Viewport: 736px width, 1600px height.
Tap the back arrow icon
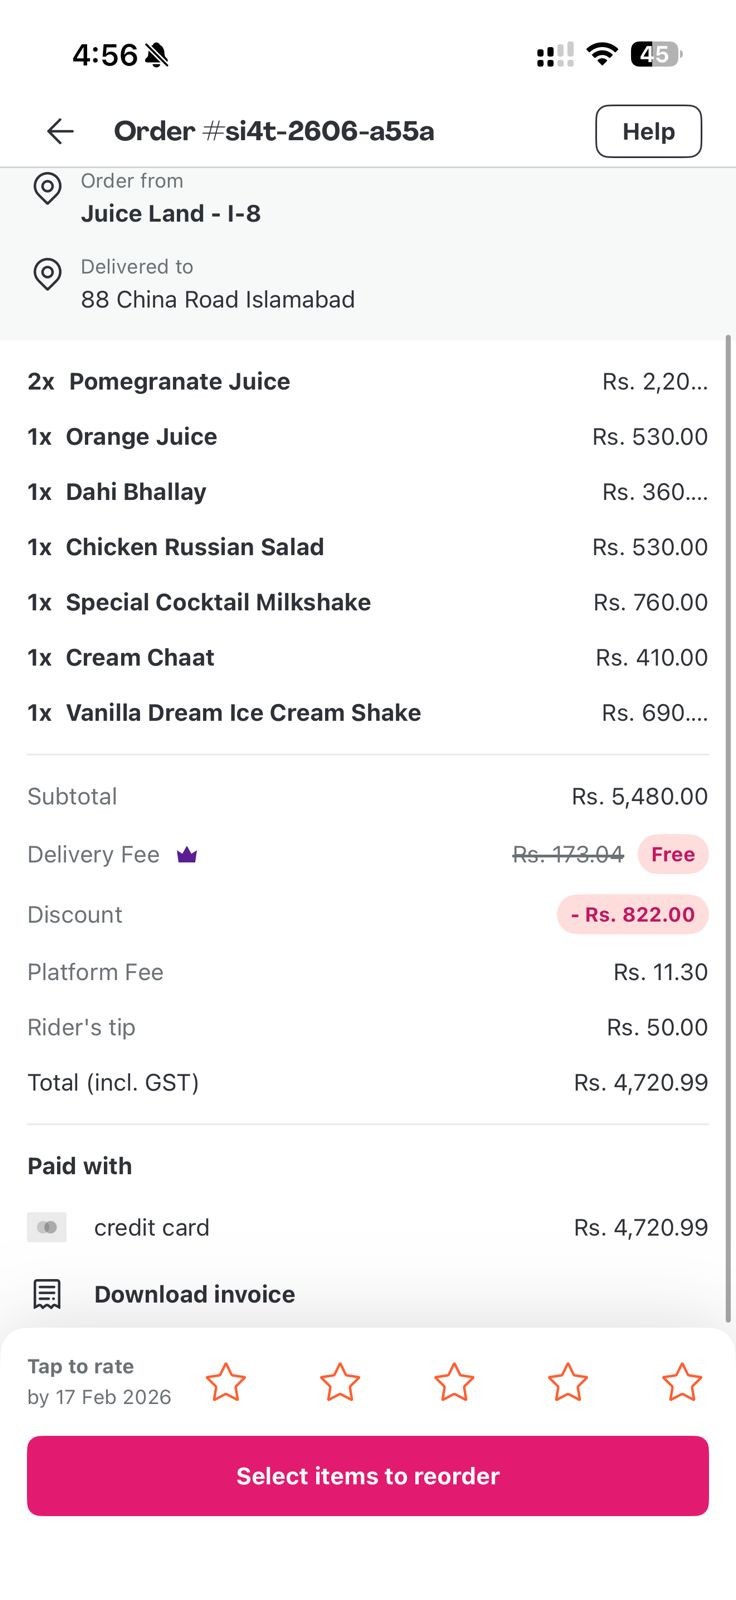tap(60, 131)
